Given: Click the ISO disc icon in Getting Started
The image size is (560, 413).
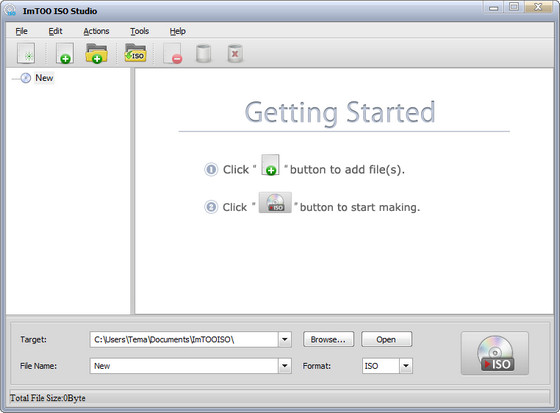Looking at the screenshot, I should tap(275, 203).
